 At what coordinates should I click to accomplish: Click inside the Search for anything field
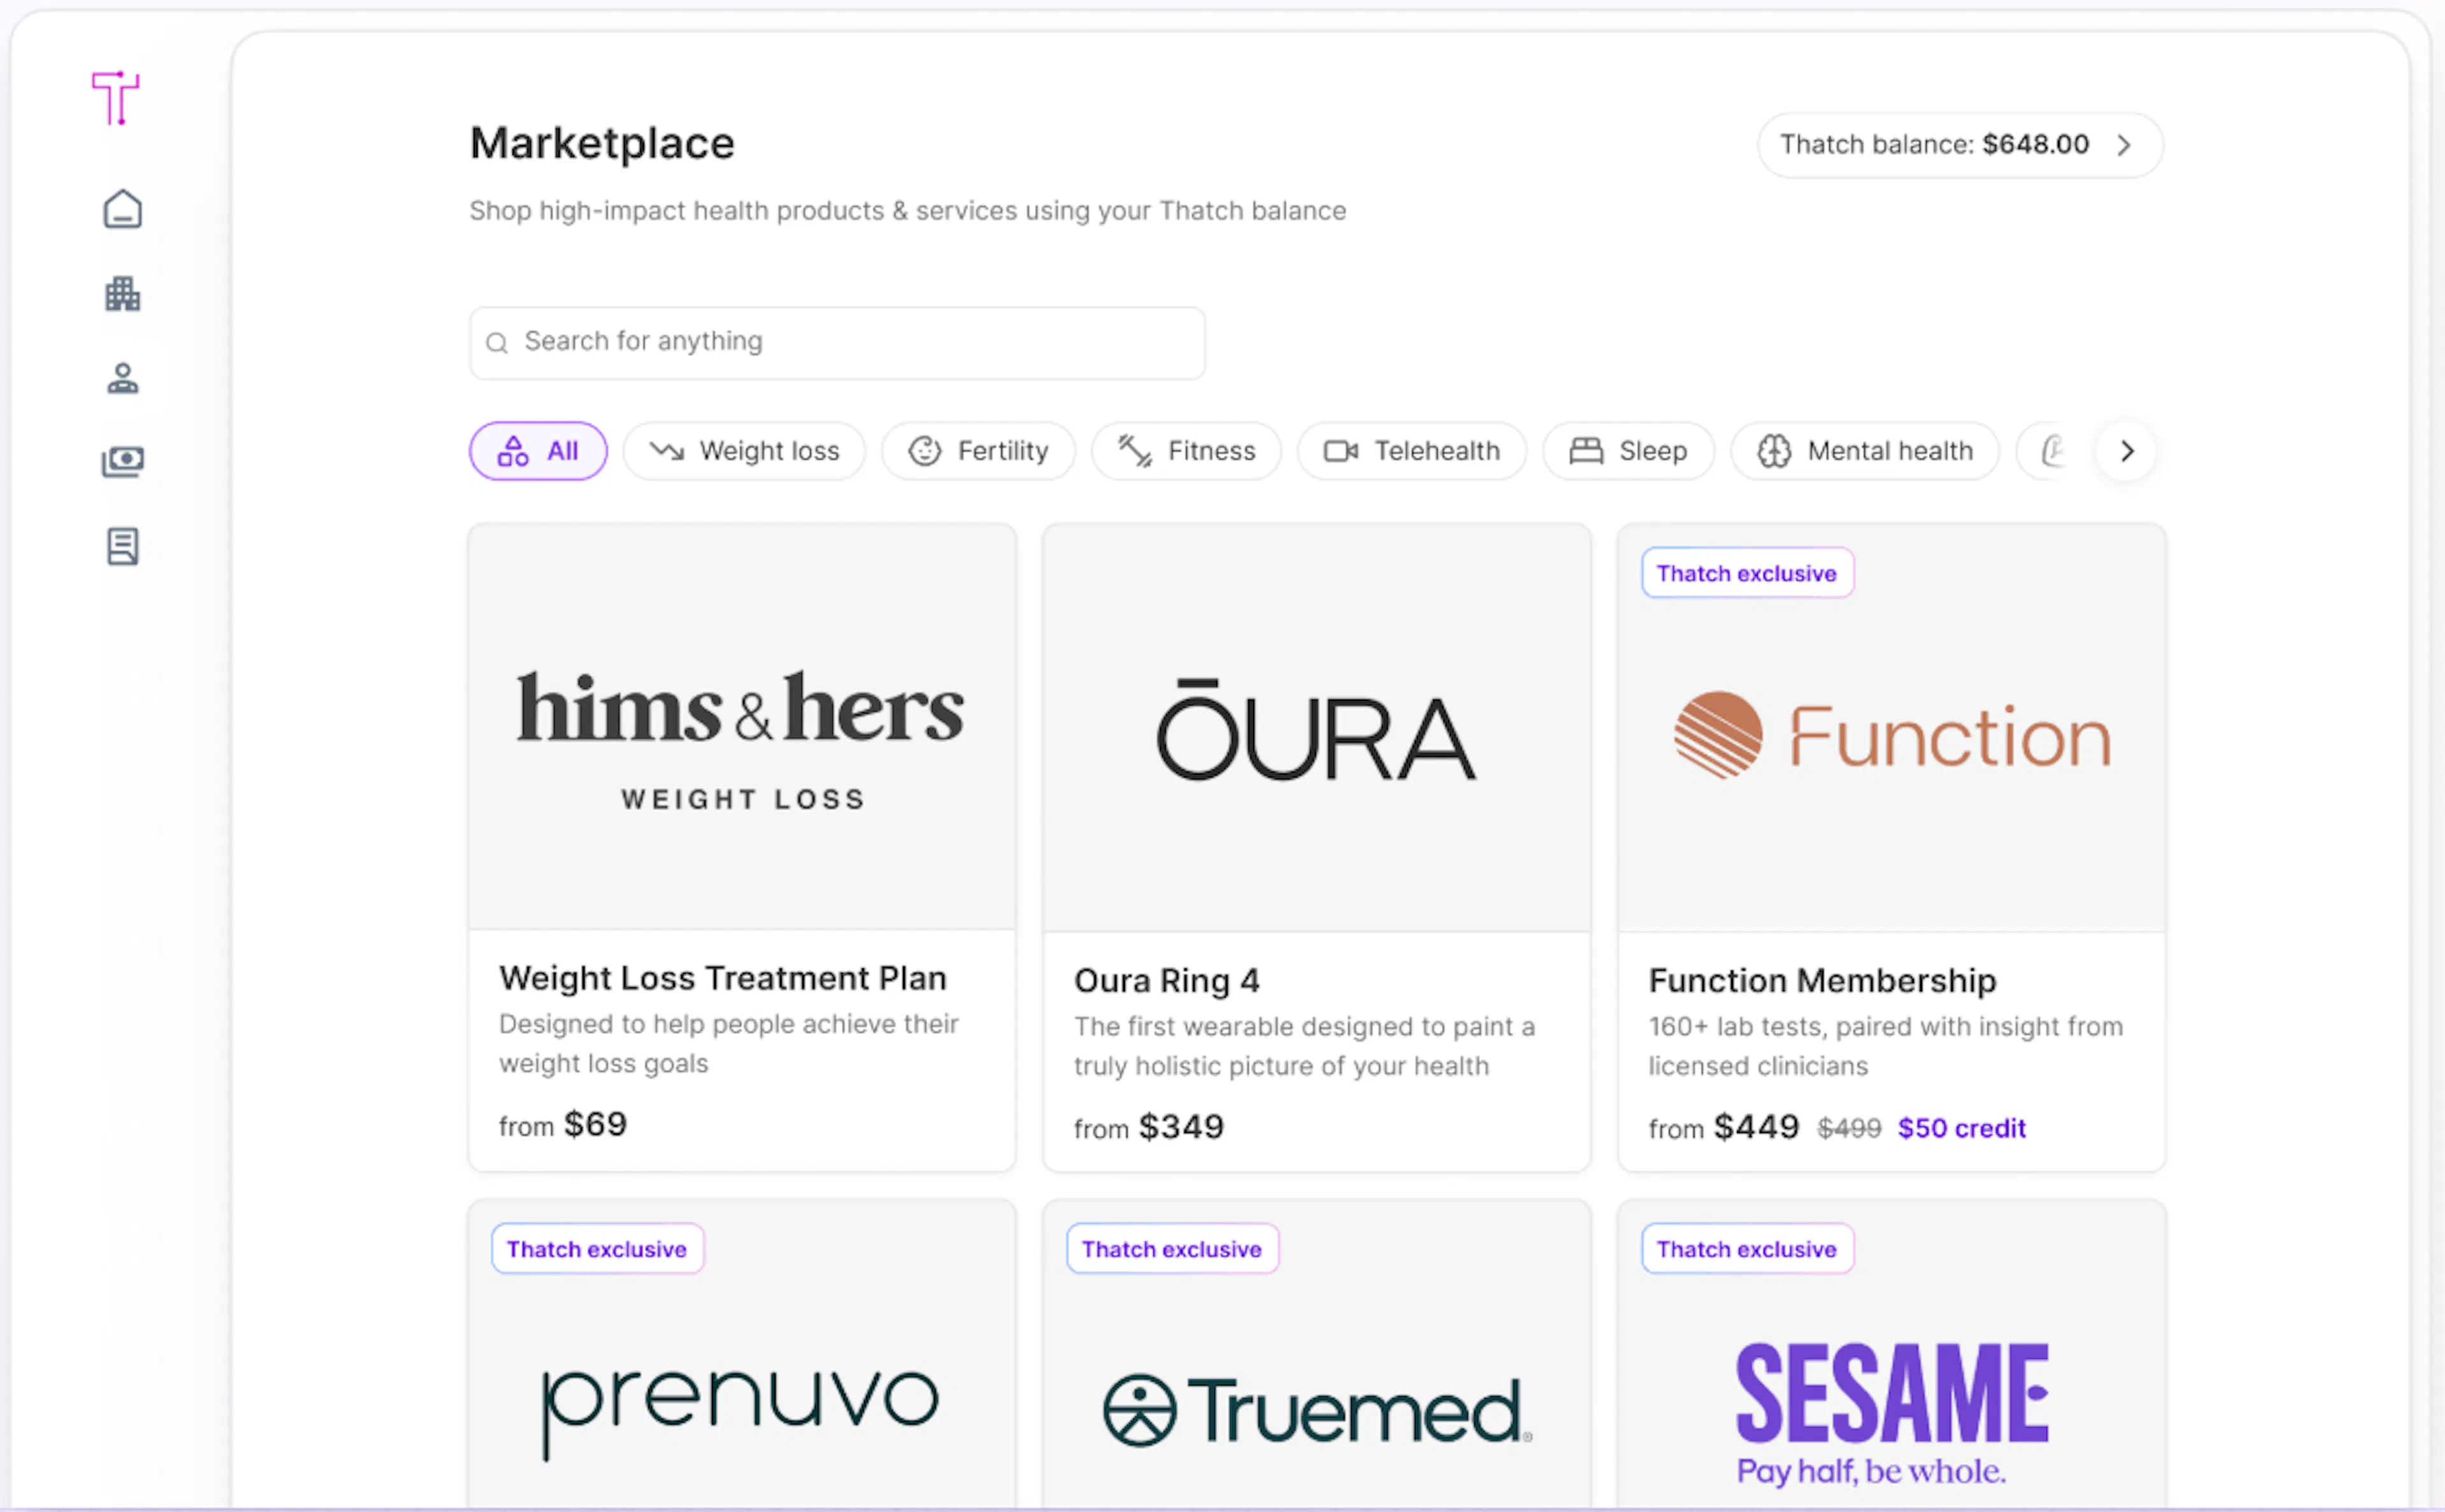(x=837, y=343)
